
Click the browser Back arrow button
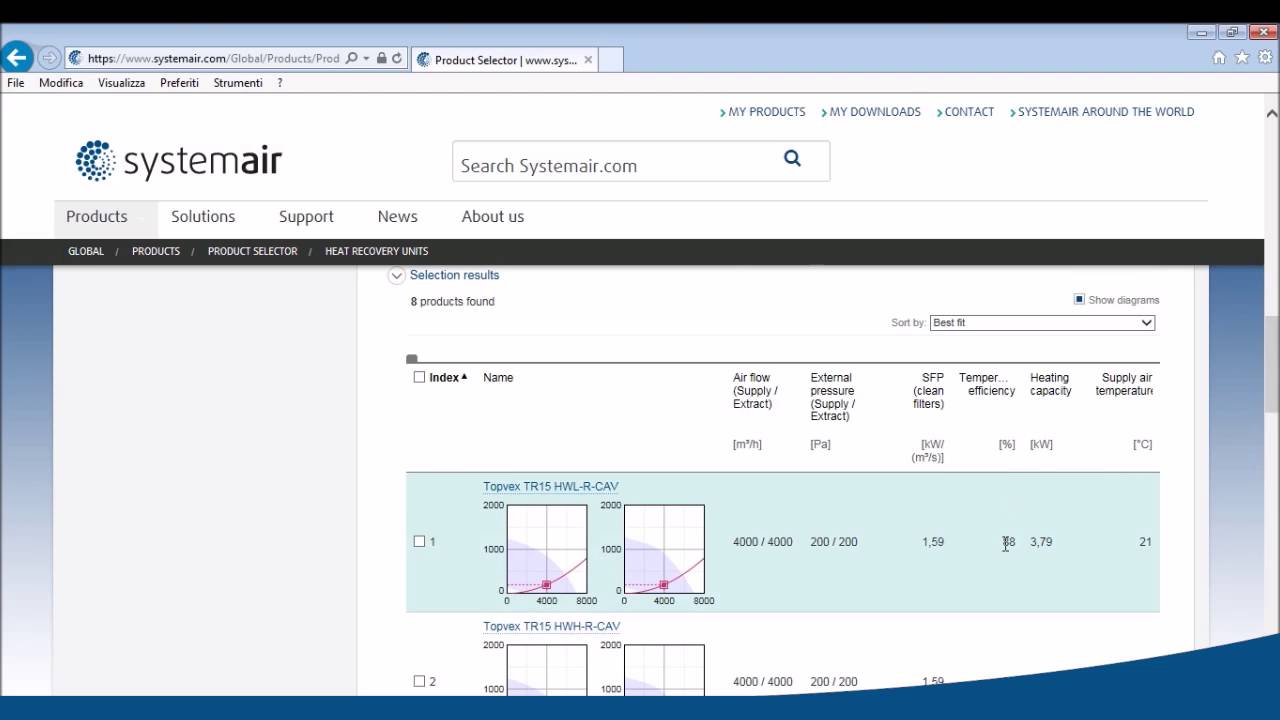coord(16,58)
